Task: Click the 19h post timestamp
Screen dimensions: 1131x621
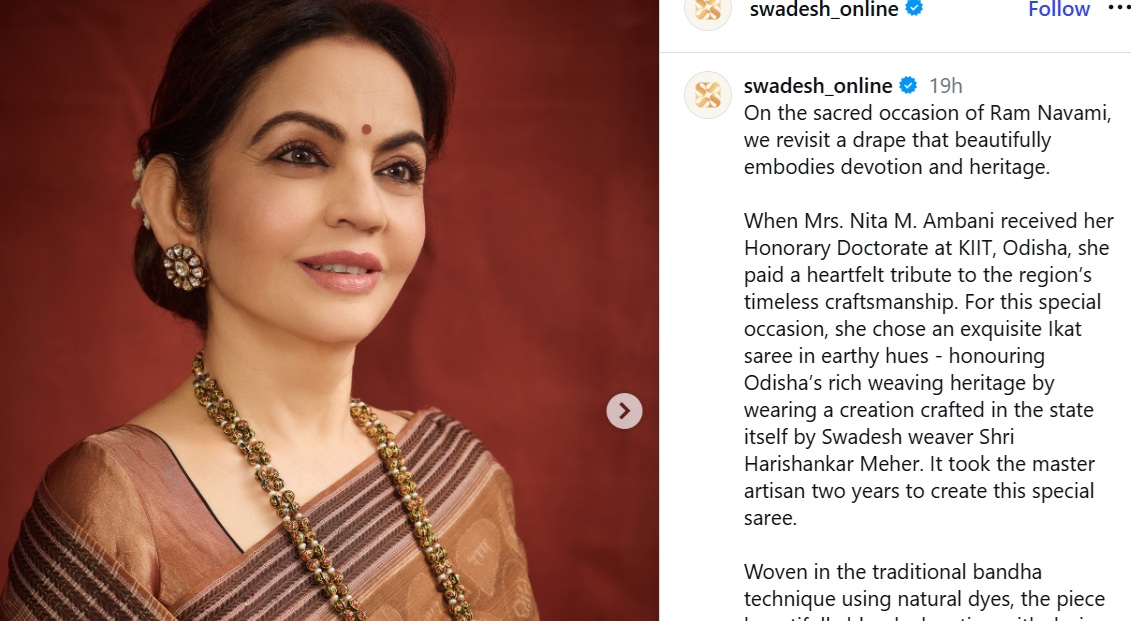Action: point(946,86)
